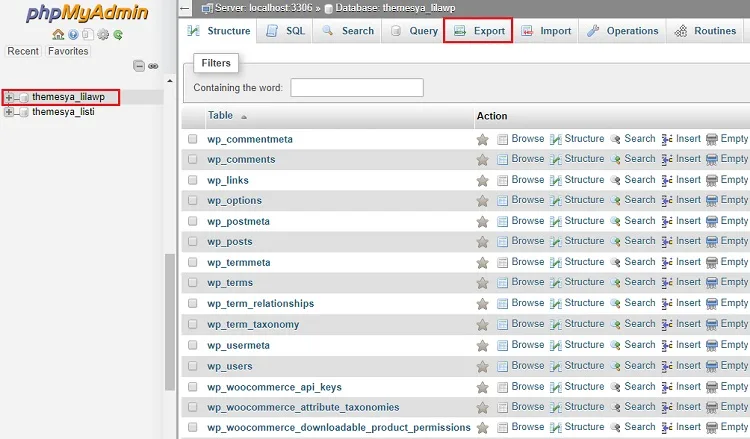Click Empty text for wp_options
Viewport: 750px width, 439px height.
click(734, 200)
